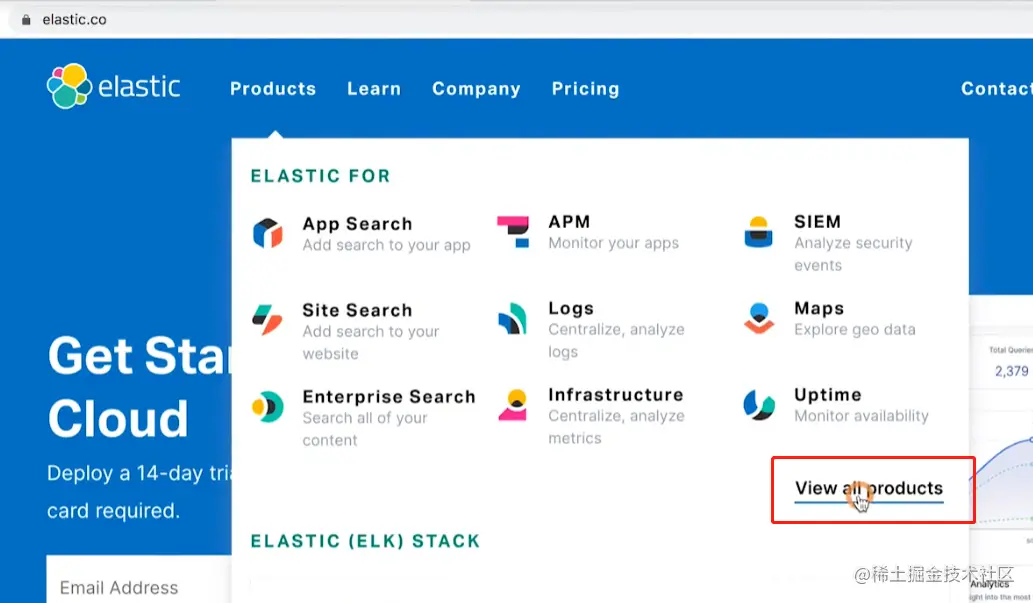The image size is (1033, 603).
Task: Click the 'Add search to your app' description
Action: pyautogui.click(x=387, y=245)
